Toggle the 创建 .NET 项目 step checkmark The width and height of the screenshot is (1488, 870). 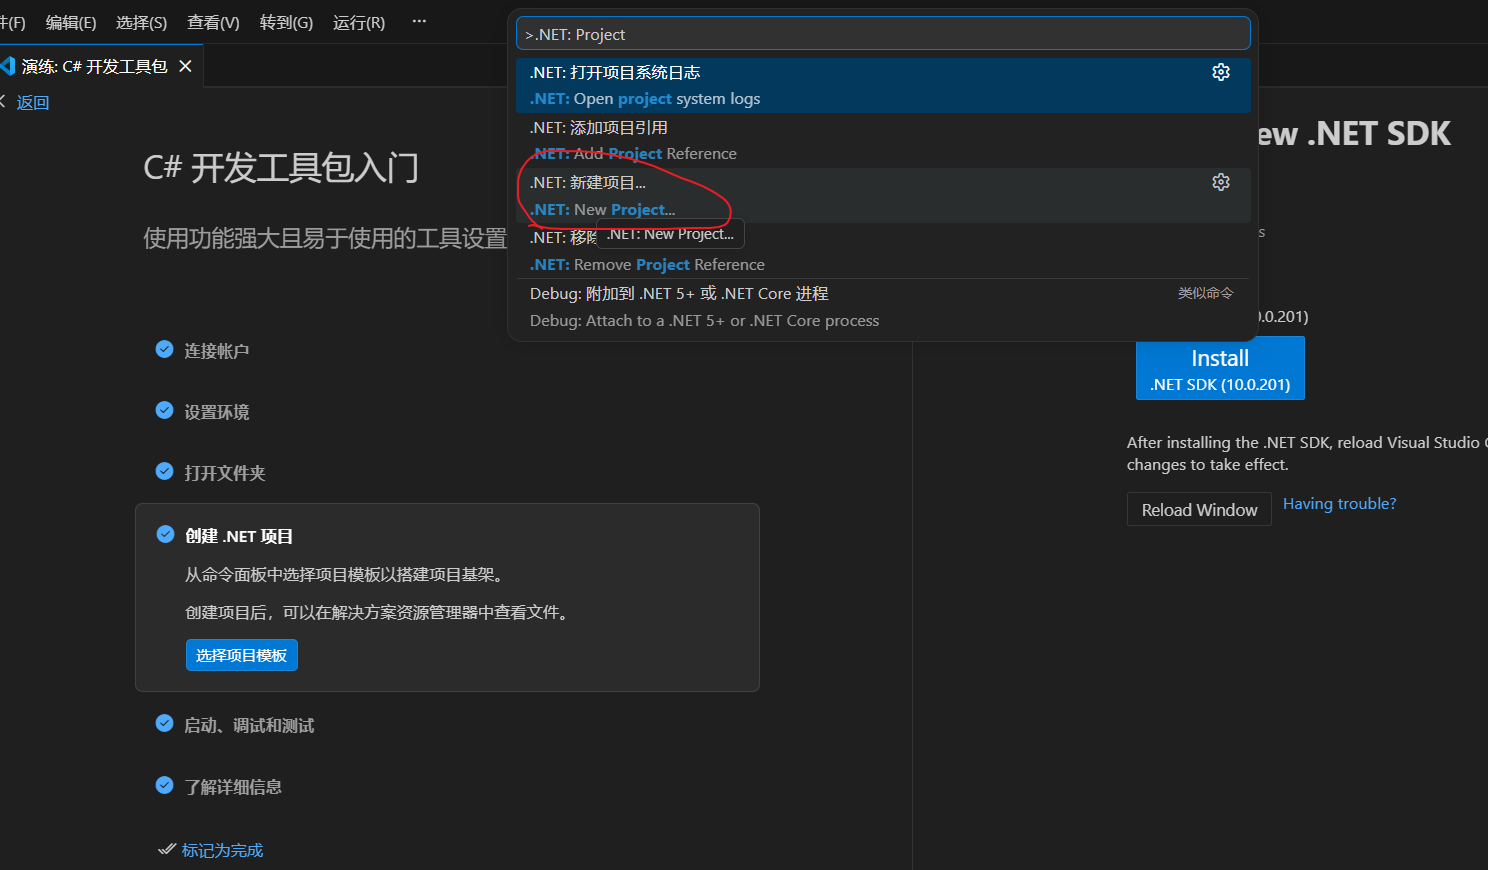tap(165, 534)
